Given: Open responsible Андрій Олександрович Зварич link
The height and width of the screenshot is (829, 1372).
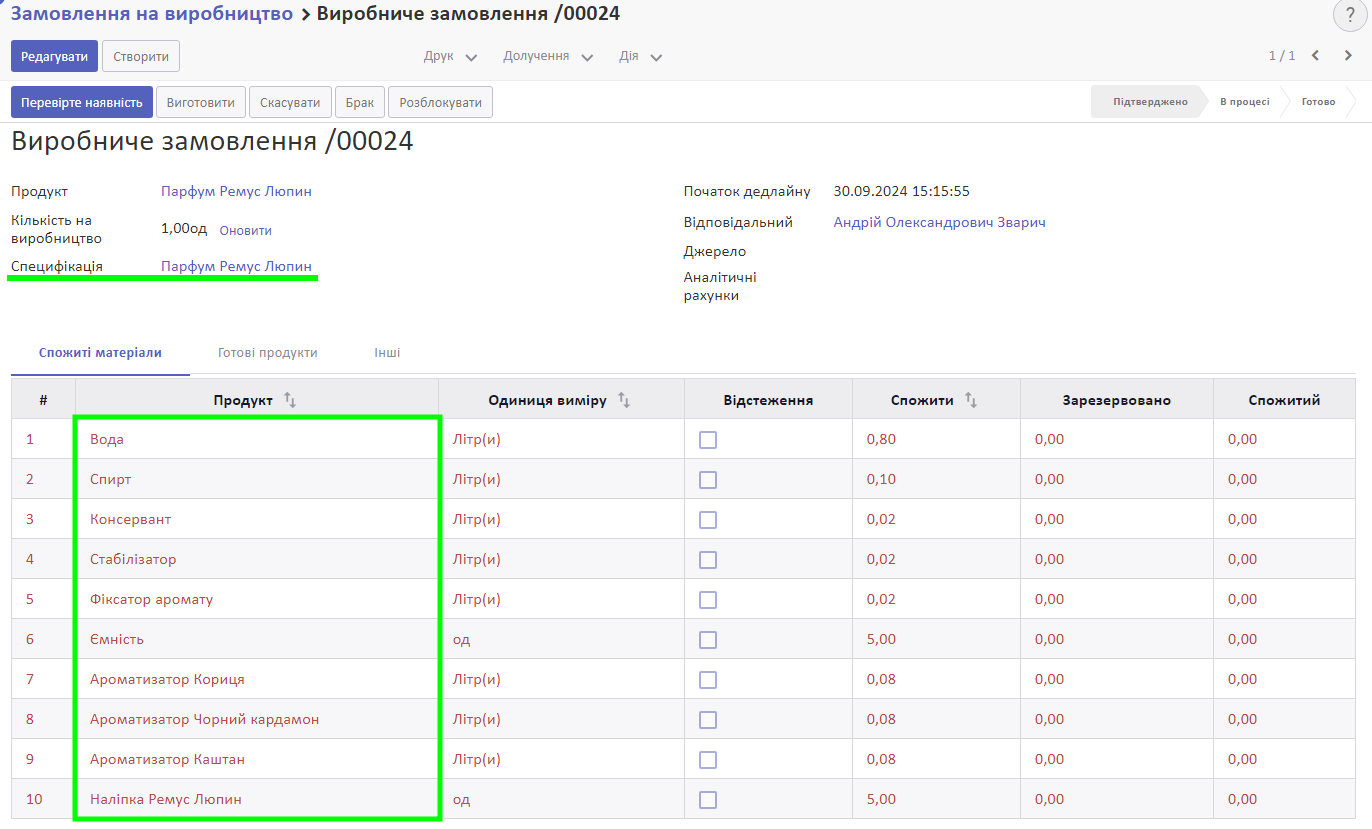Looking at the screenshot, I should (x=939, y=222).
